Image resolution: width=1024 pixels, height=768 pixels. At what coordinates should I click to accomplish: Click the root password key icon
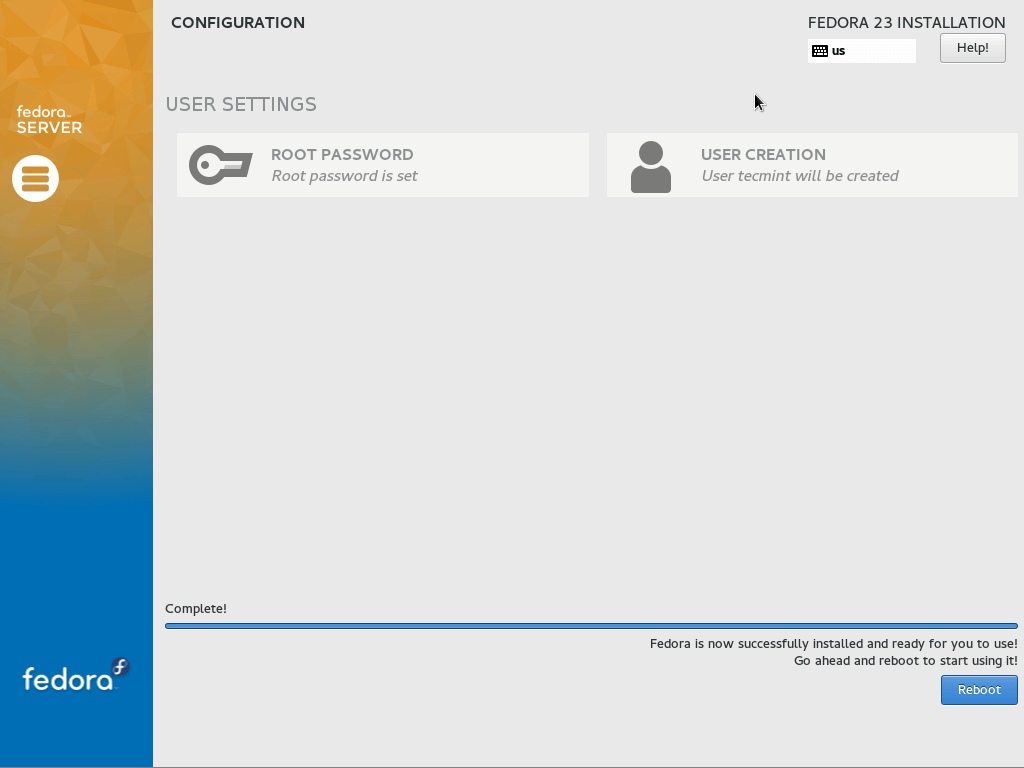220,165
